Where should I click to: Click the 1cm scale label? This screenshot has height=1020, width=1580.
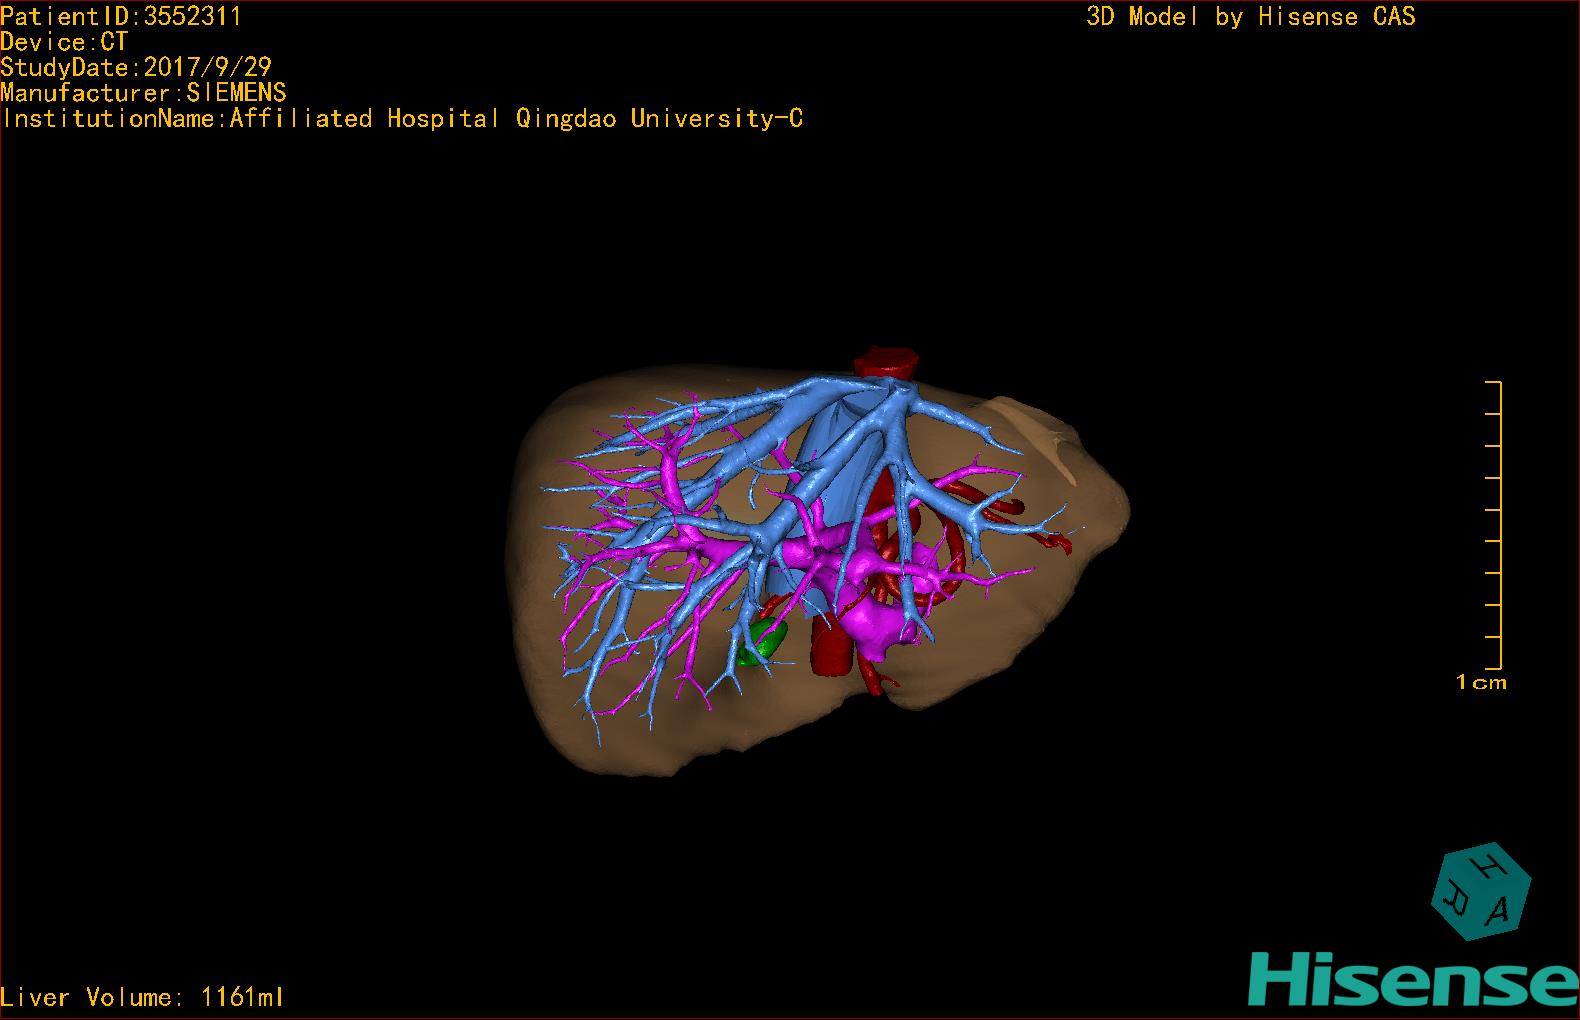click(x=1481, y=682)
